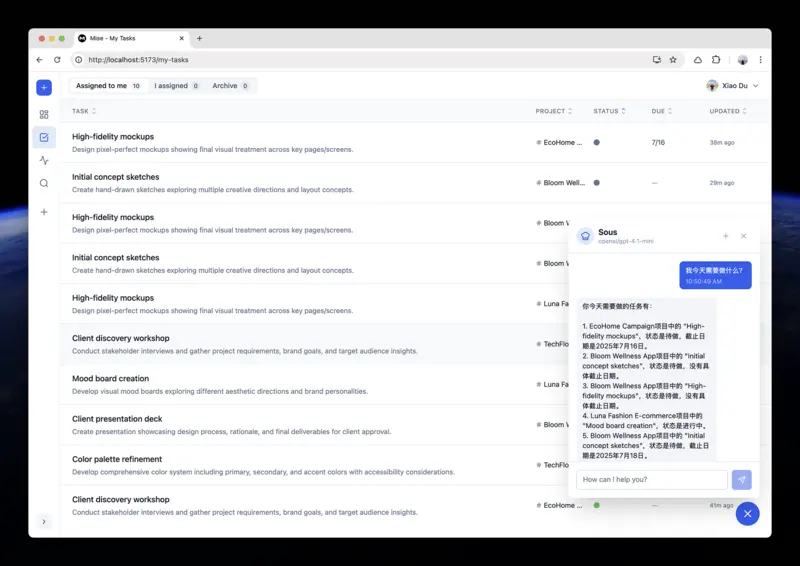Dismiss the chat with blue round button
Viewport: 800px width, 566px height.
(x=747, y=513)
